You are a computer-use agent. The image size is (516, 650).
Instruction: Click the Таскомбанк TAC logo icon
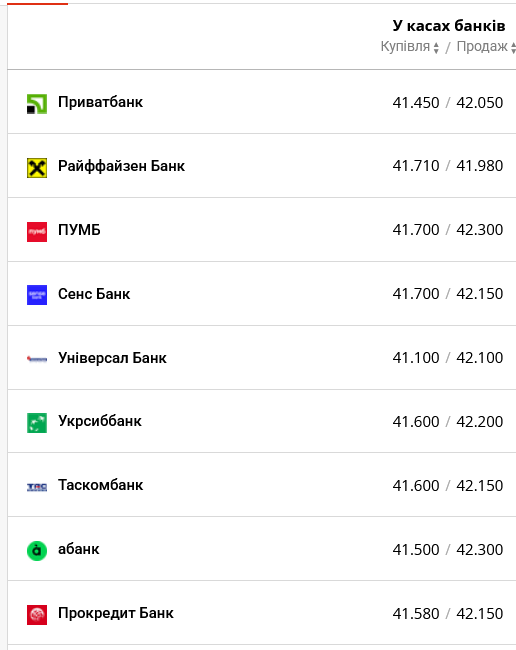(37, 487)
